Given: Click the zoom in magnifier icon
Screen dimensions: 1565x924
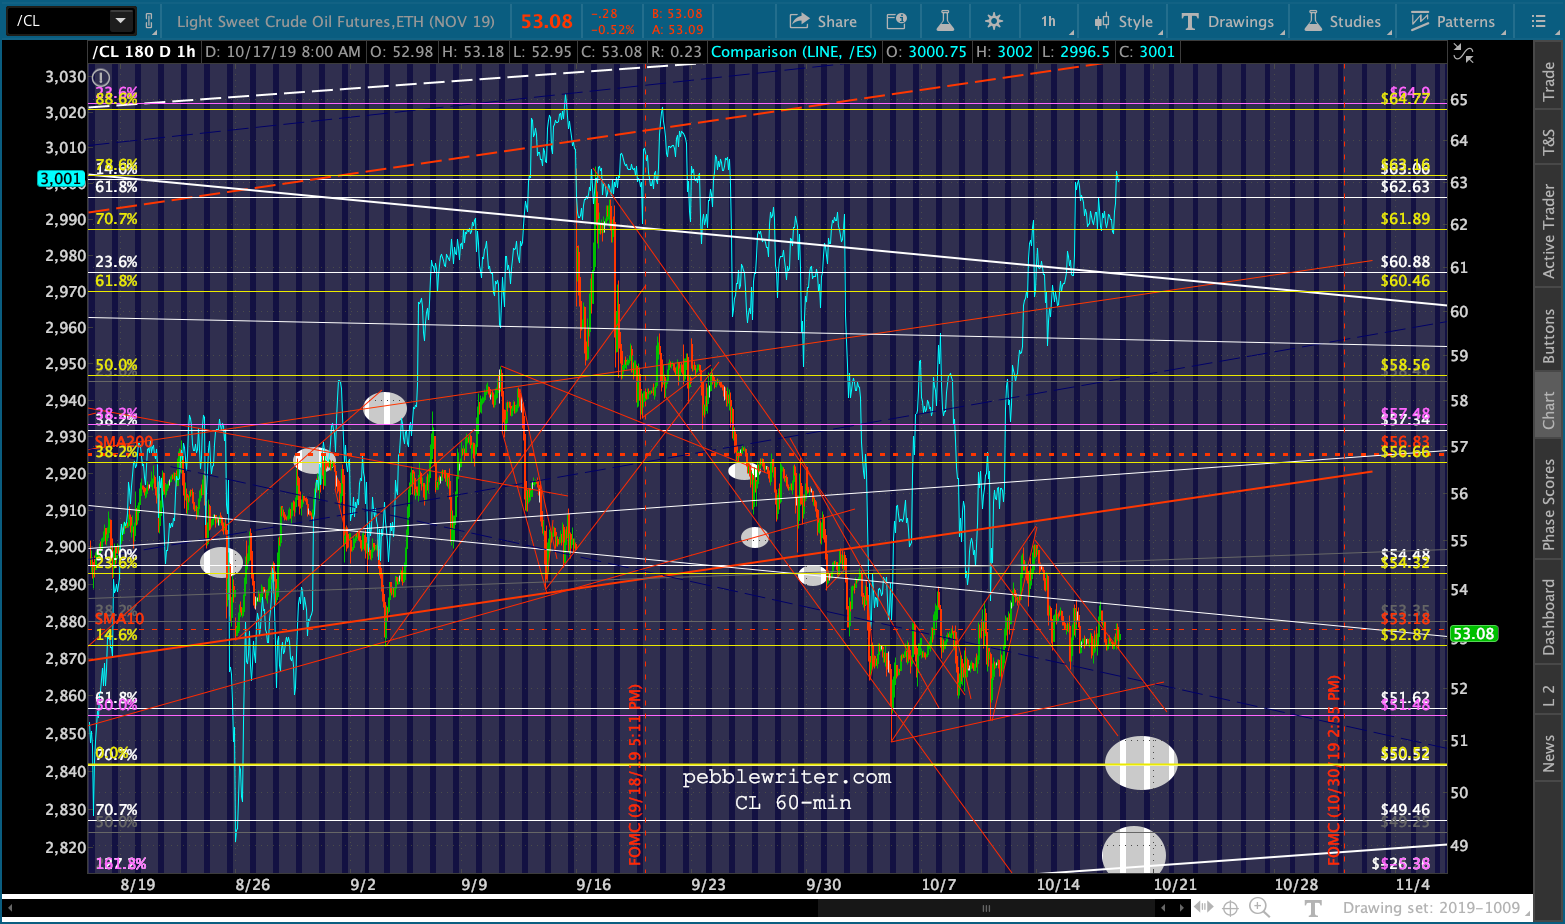Looking at the screenshot, I should pos(1259,908).
